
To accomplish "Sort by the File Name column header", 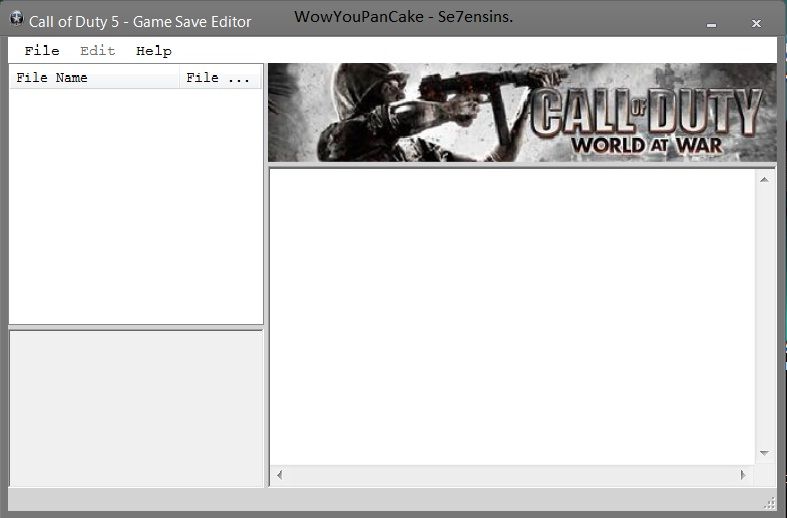I will point(94,77).
